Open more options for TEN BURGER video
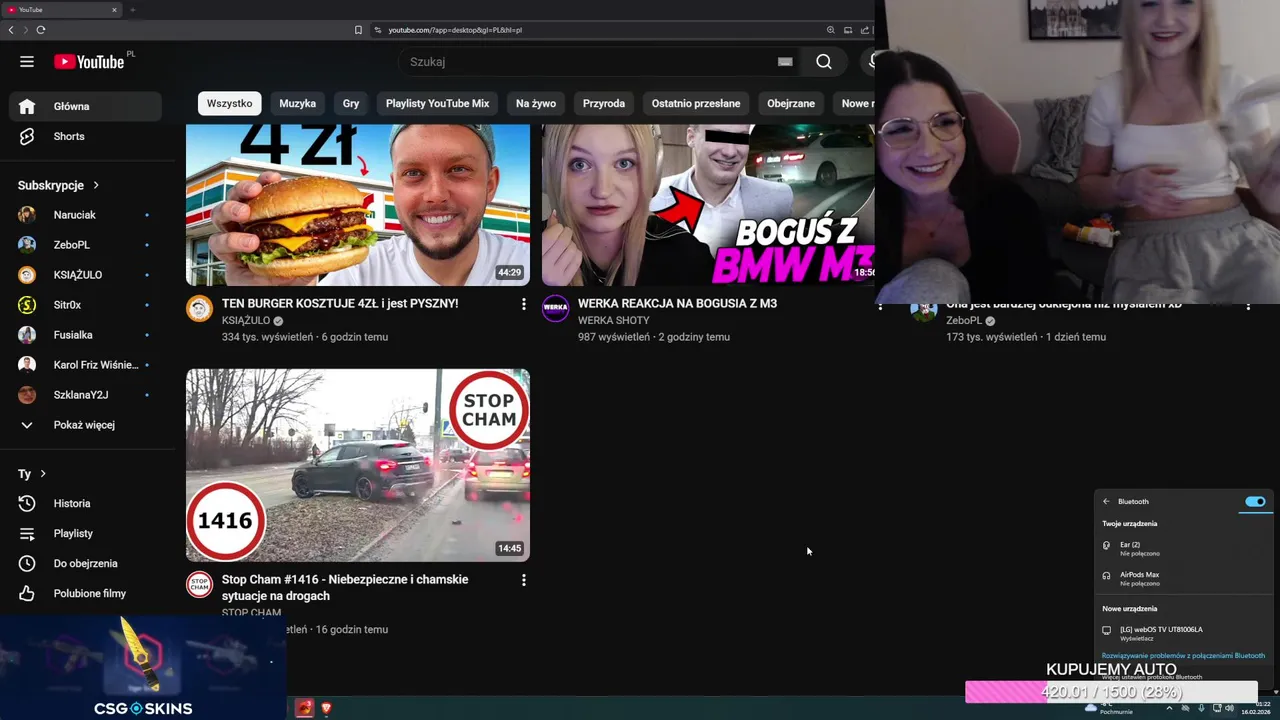 (523, 304)
